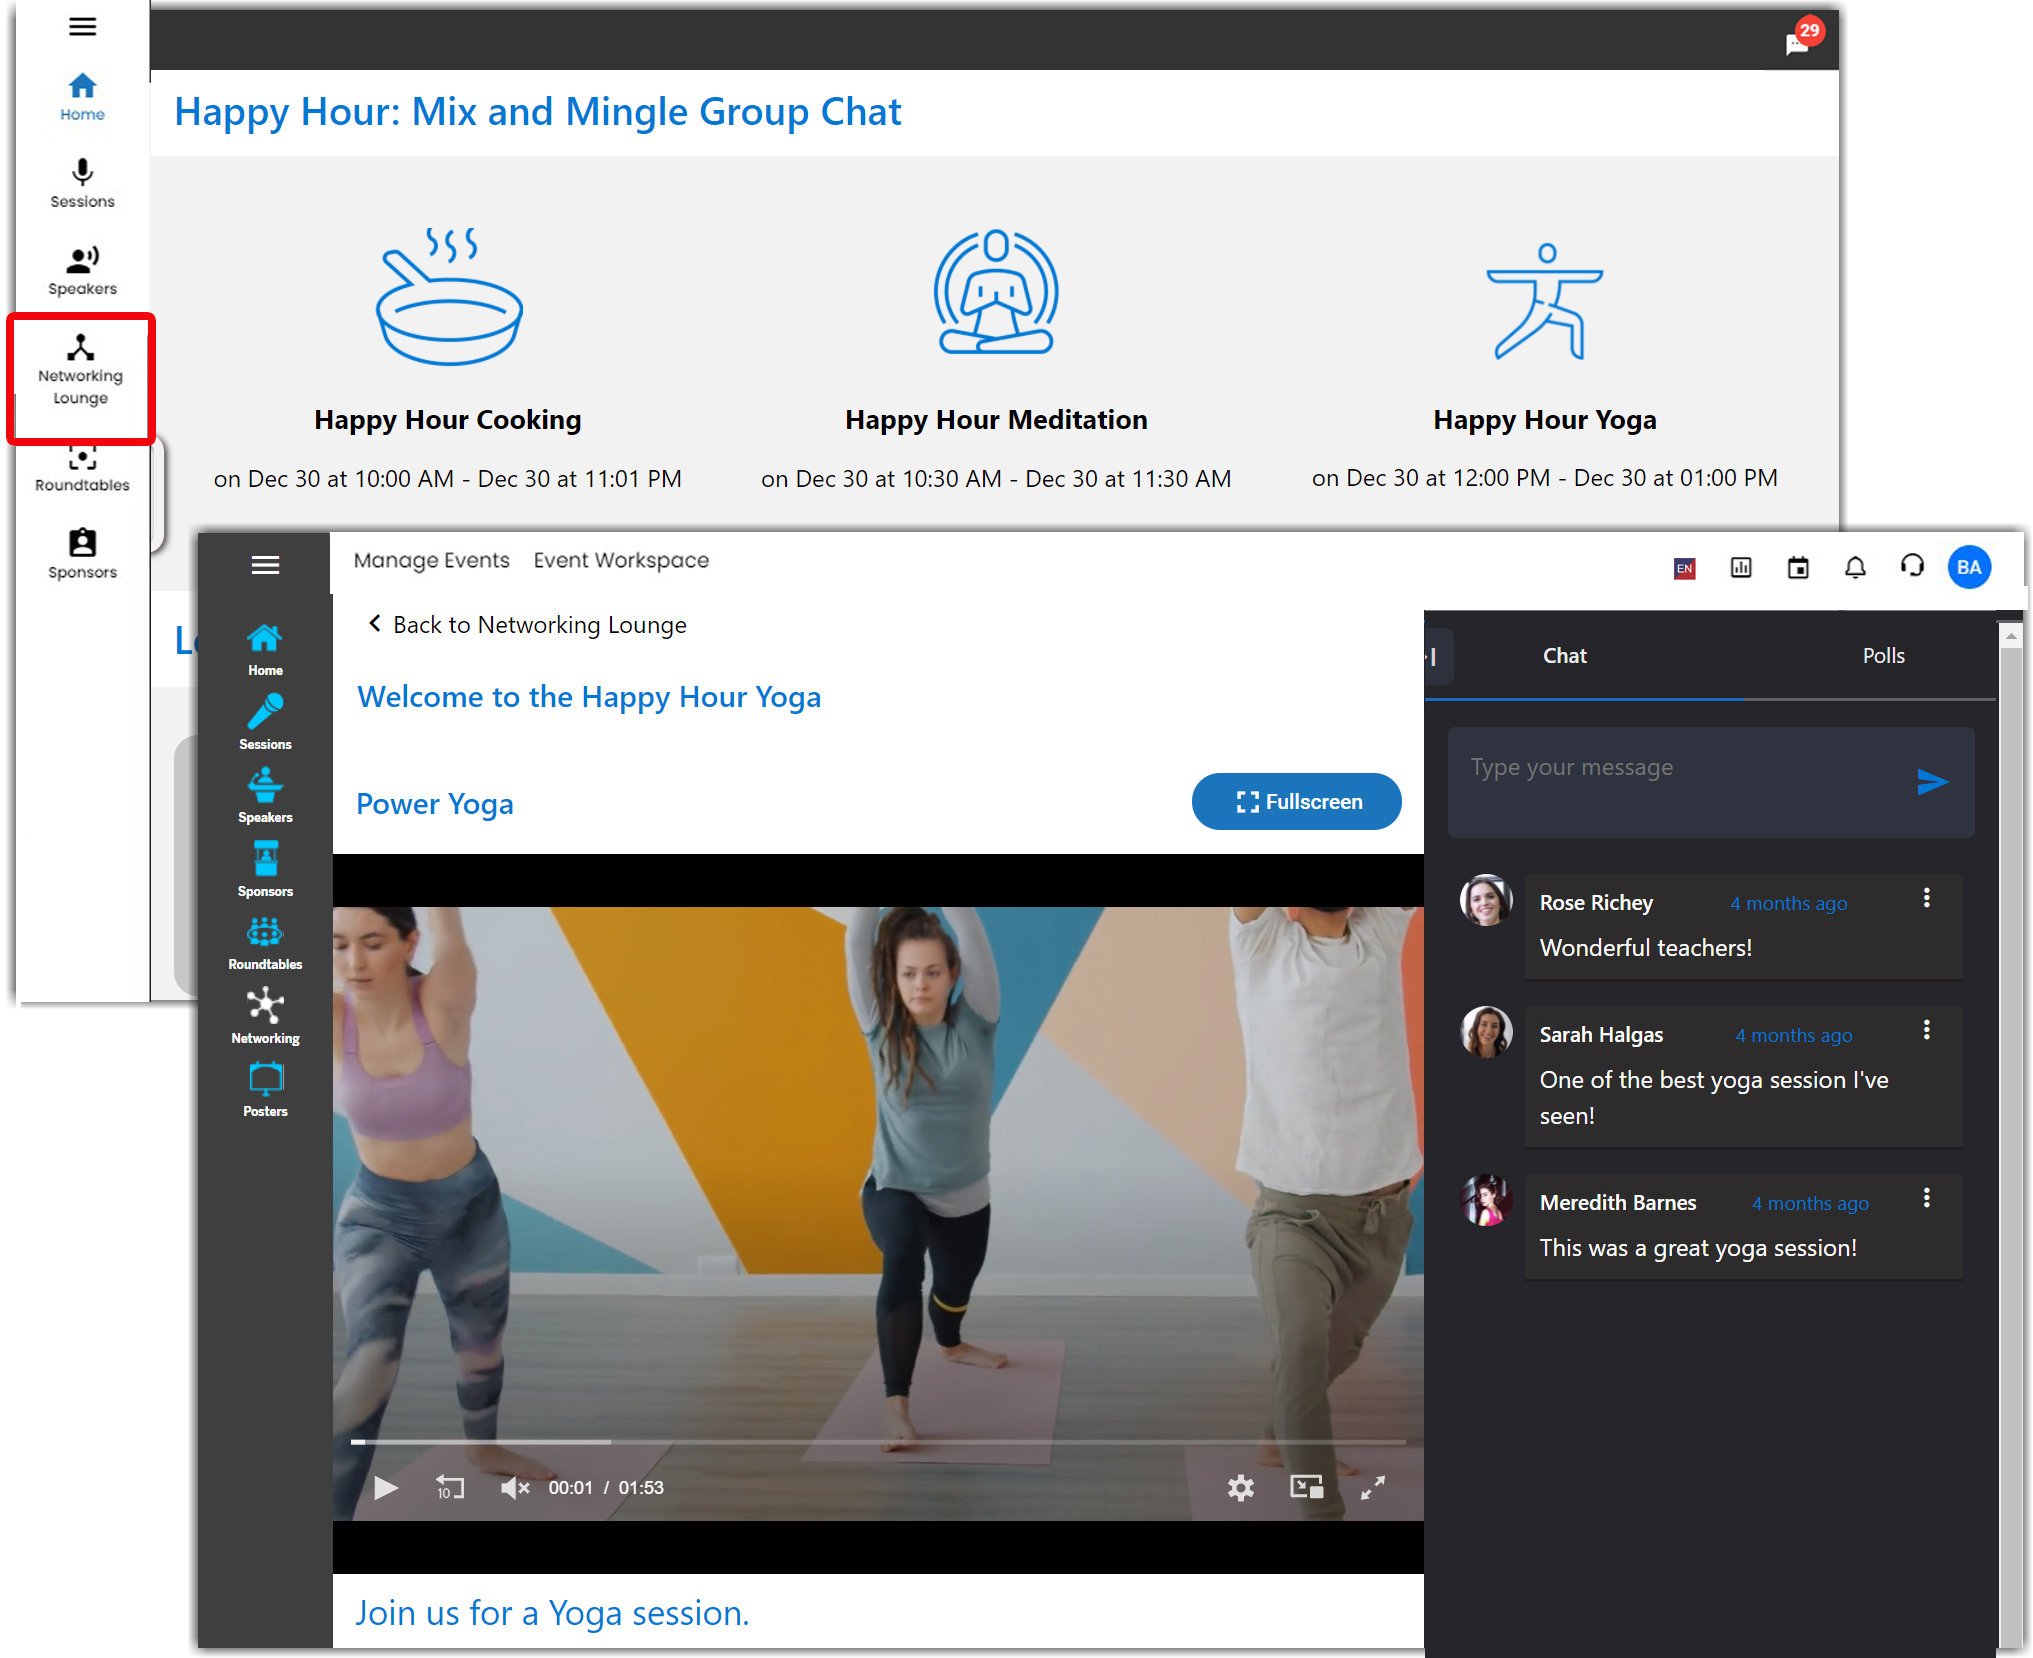This screenshot has height=1658, width=2033.
Task: Open video settings gear
Action: (x=1240, y=1488)
